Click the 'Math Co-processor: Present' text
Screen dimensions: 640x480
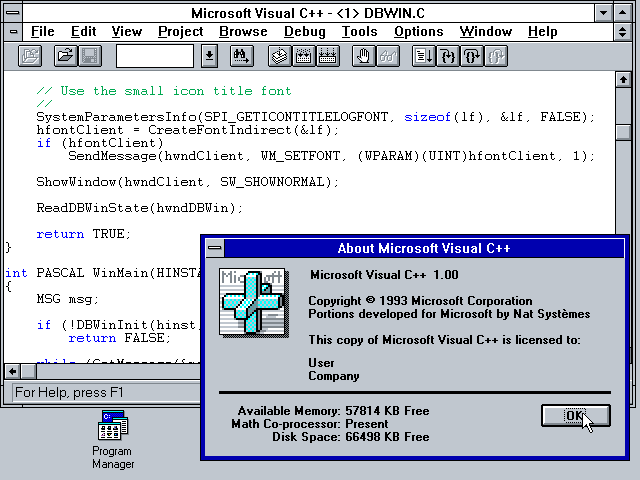coord(310,424)
